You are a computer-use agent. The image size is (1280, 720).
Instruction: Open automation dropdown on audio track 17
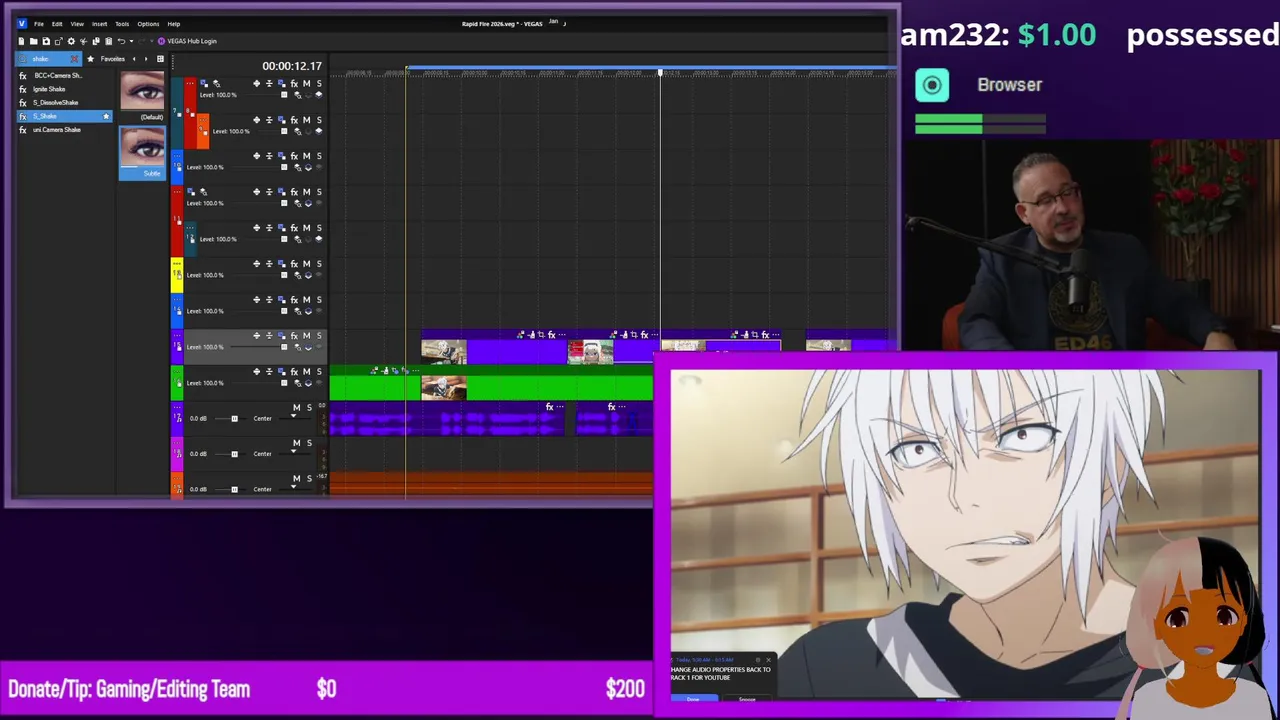[293, 416]
